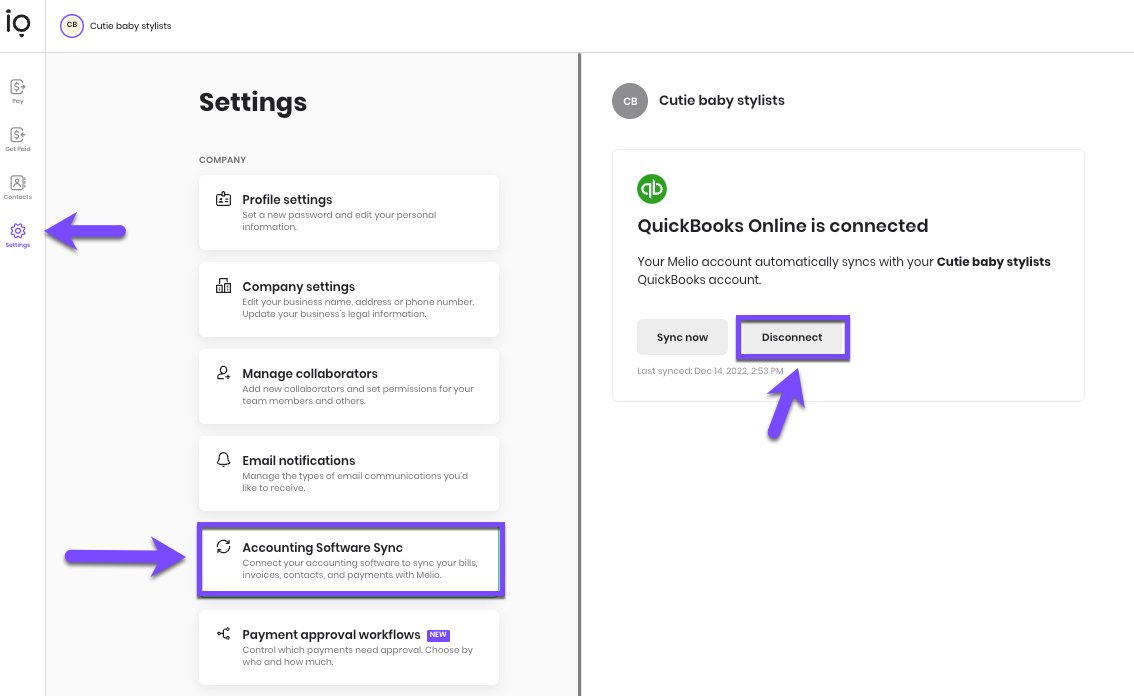Go to Contacts in the sidebar

18,187
